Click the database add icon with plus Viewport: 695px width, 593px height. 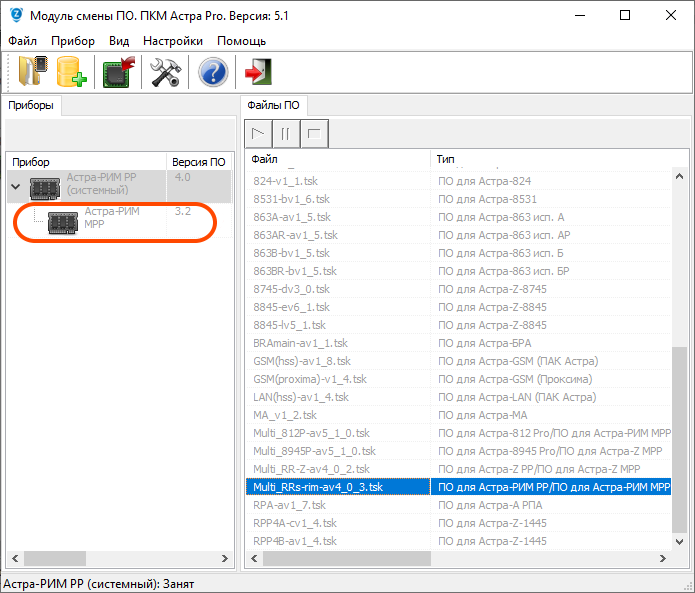[71, 73]
